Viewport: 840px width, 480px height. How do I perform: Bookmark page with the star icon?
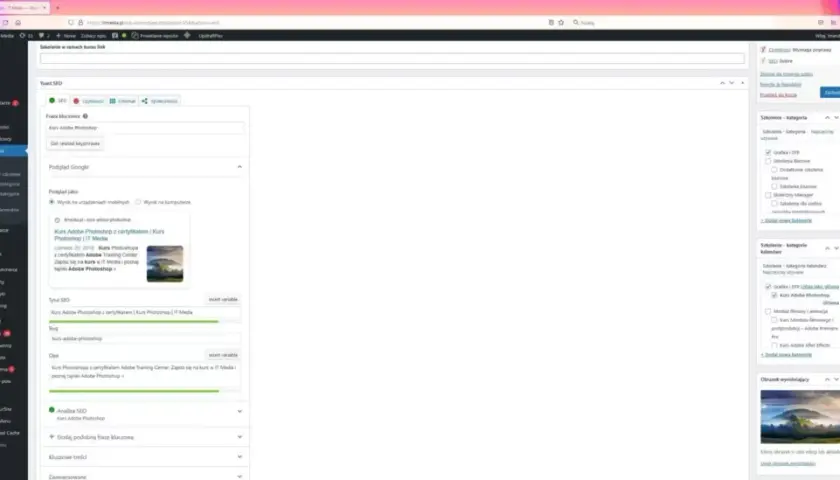(x=561, y=22)
